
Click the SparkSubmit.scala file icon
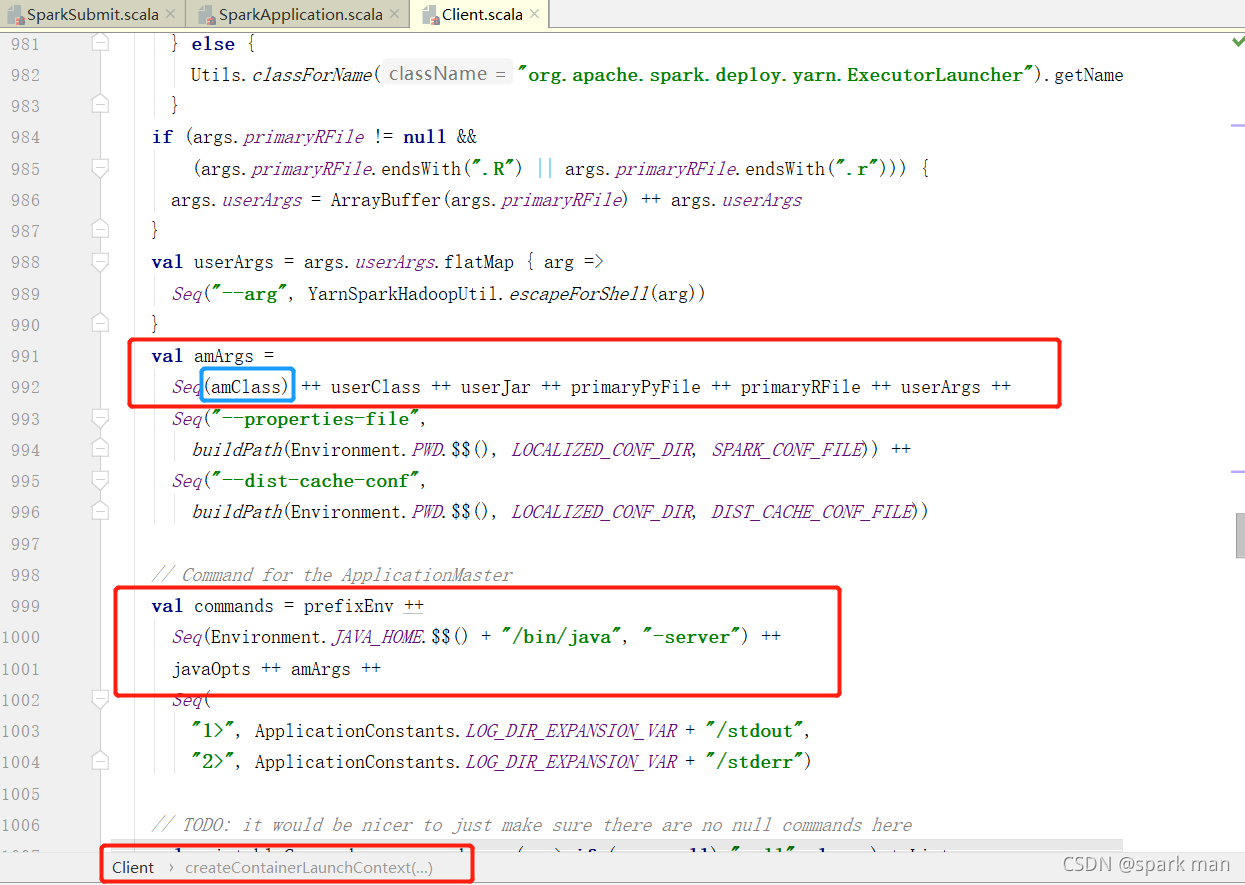pyautogui.click(x=14, y=15)
